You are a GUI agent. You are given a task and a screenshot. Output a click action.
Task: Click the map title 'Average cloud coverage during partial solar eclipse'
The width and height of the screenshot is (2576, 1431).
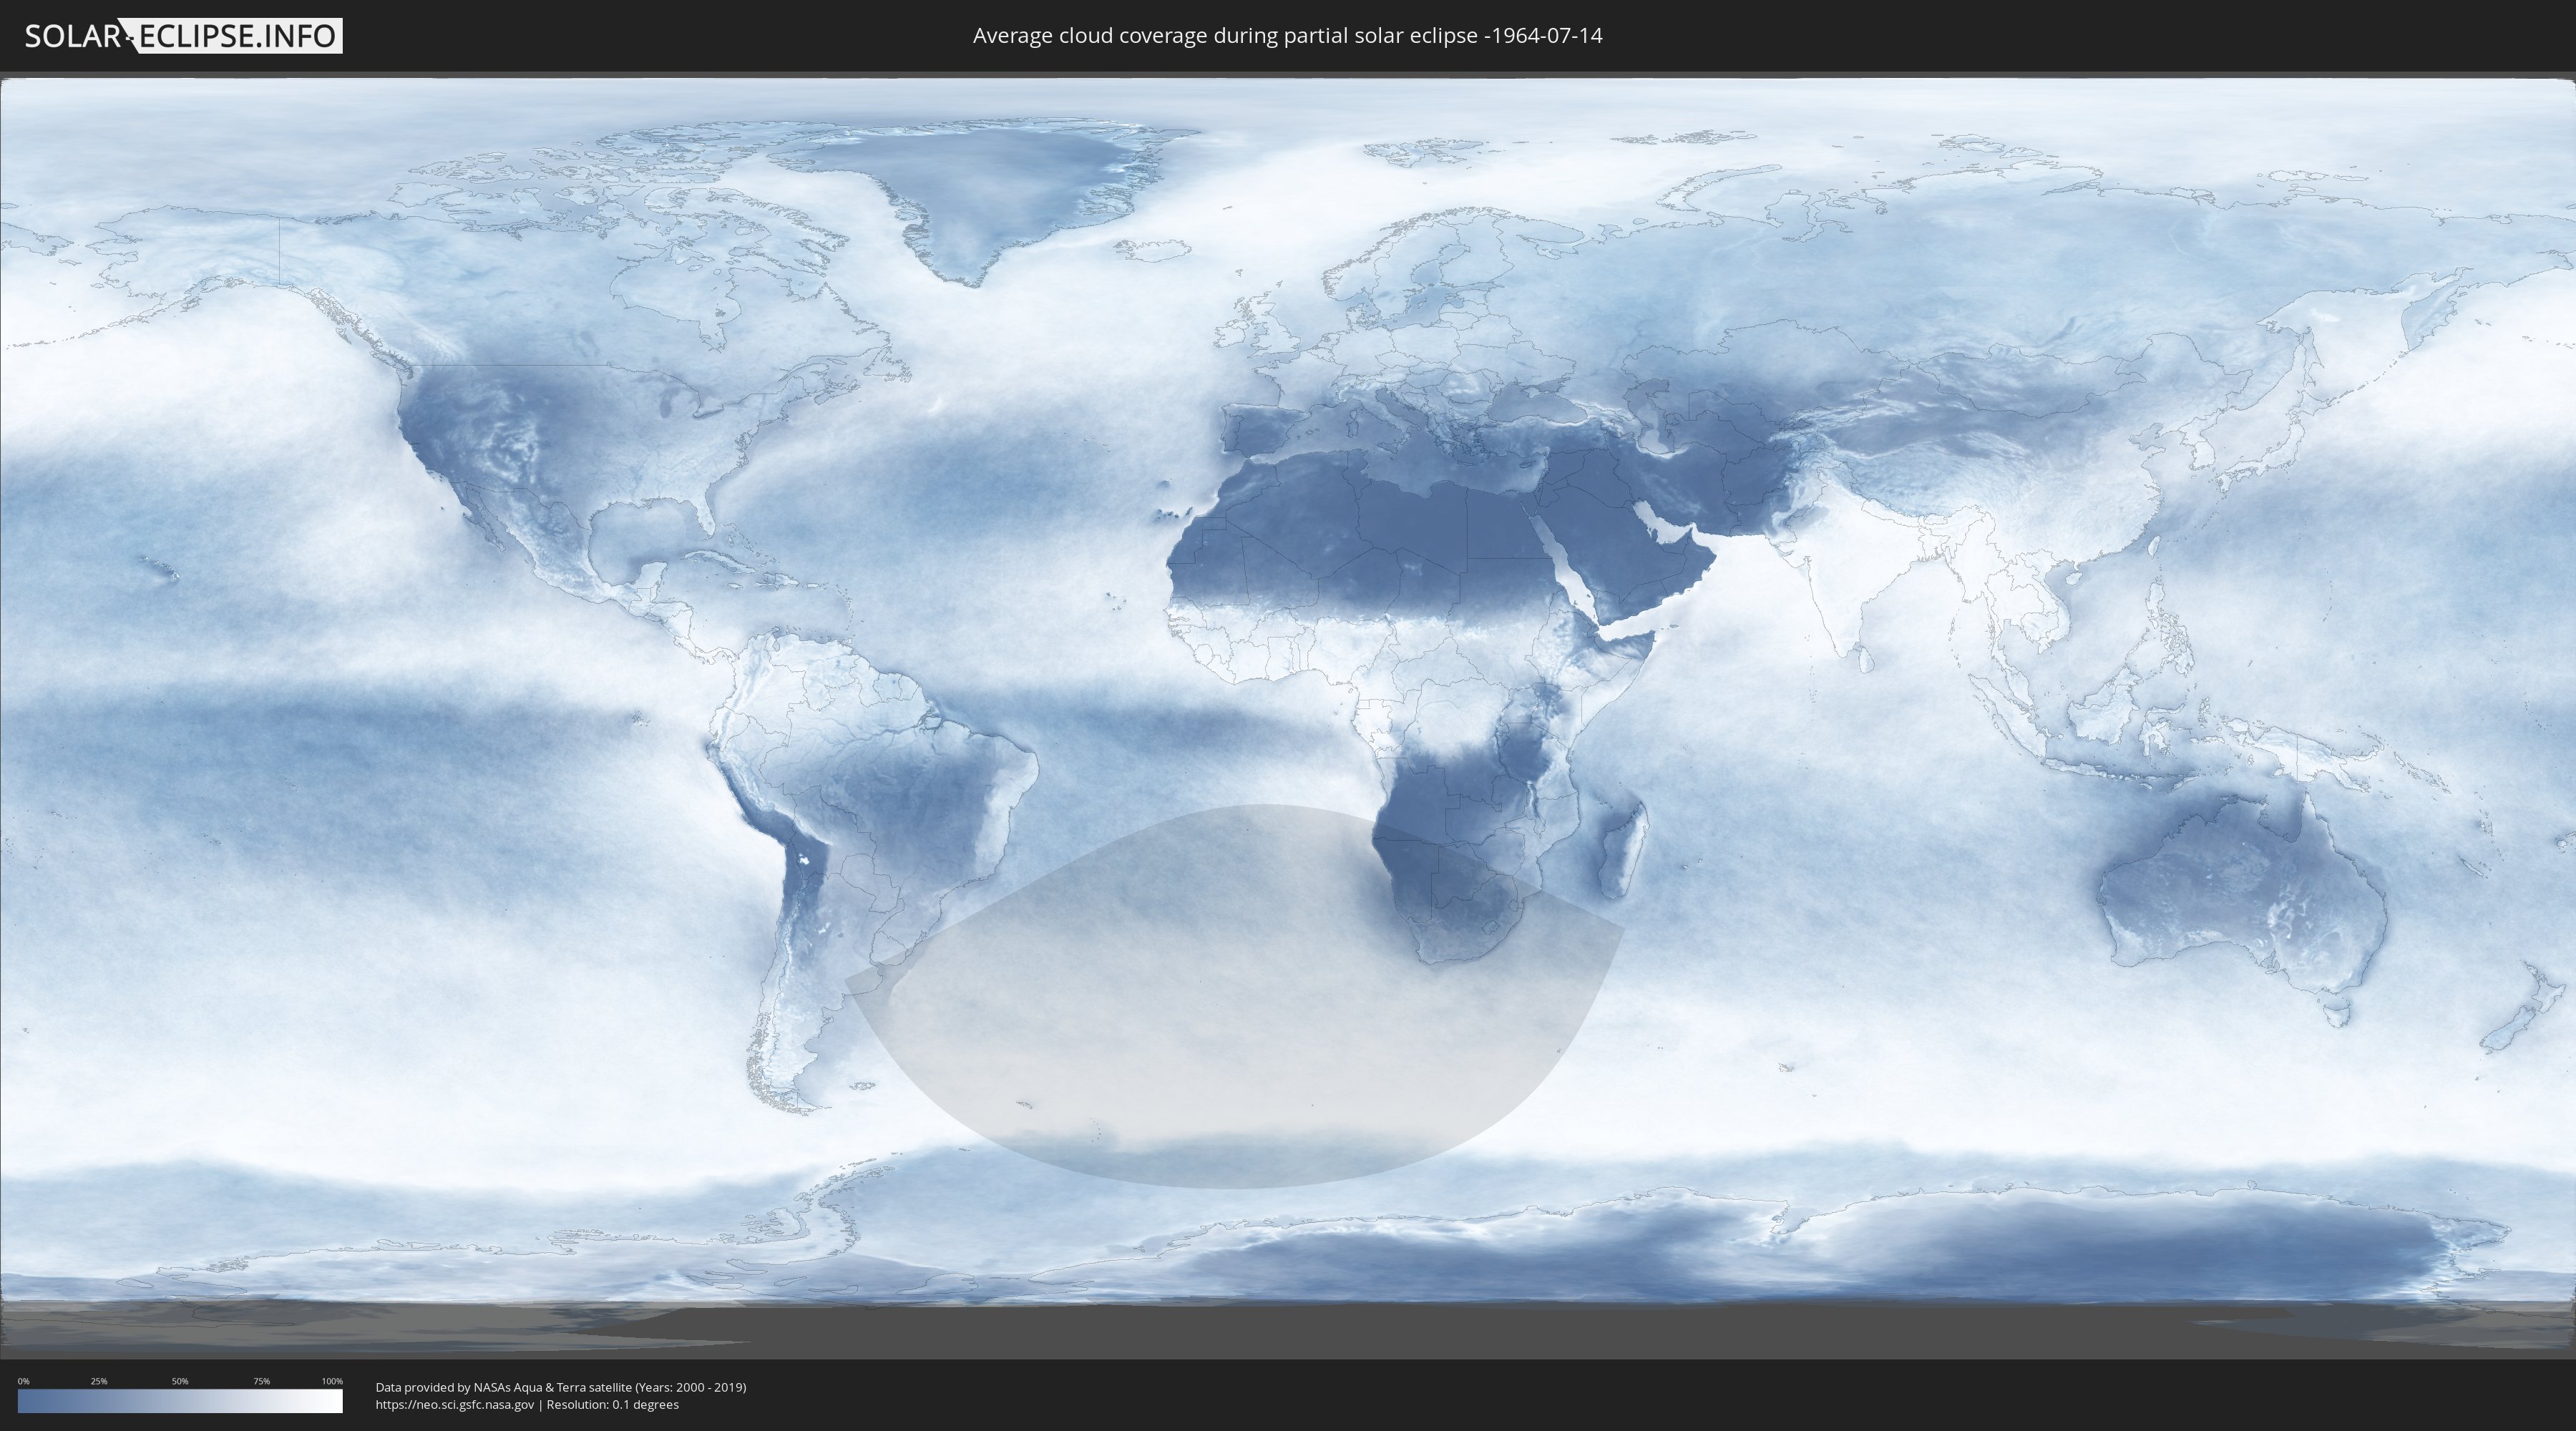click(x=1287, y=36)
